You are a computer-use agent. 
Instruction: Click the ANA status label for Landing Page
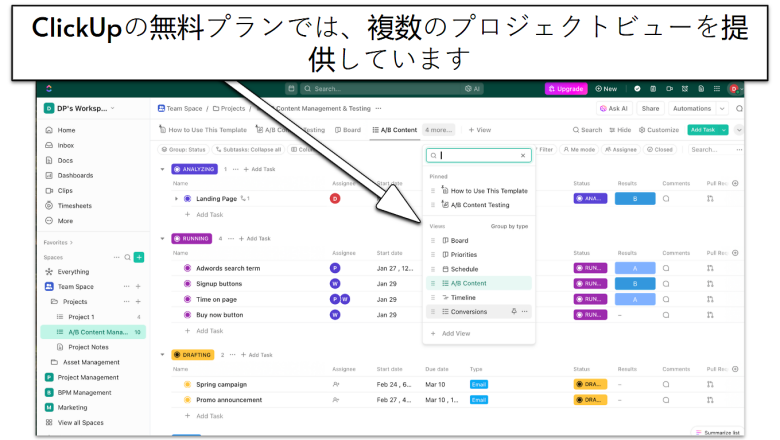[590, 198]
